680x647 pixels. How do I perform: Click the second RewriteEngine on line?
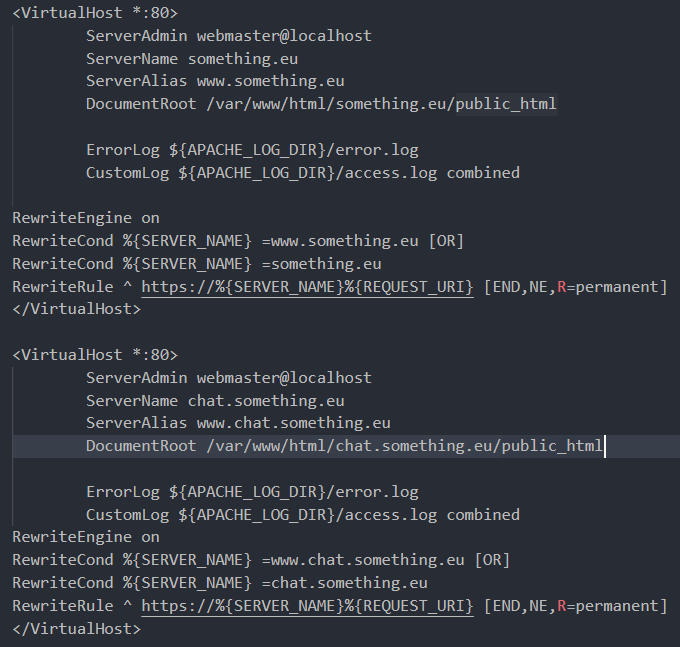coord(86,537)
